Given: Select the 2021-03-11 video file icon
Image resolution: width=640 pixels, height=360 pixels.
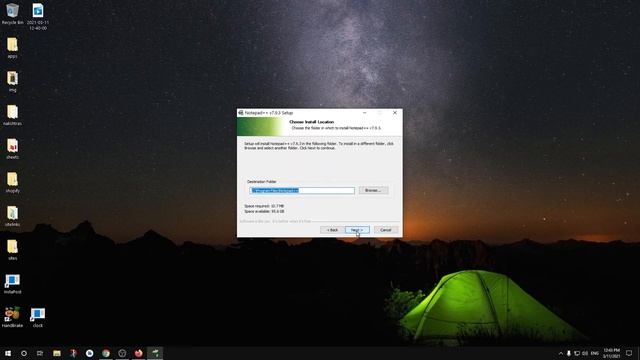Looking at the screenshot, I should (x=38, y=16).
